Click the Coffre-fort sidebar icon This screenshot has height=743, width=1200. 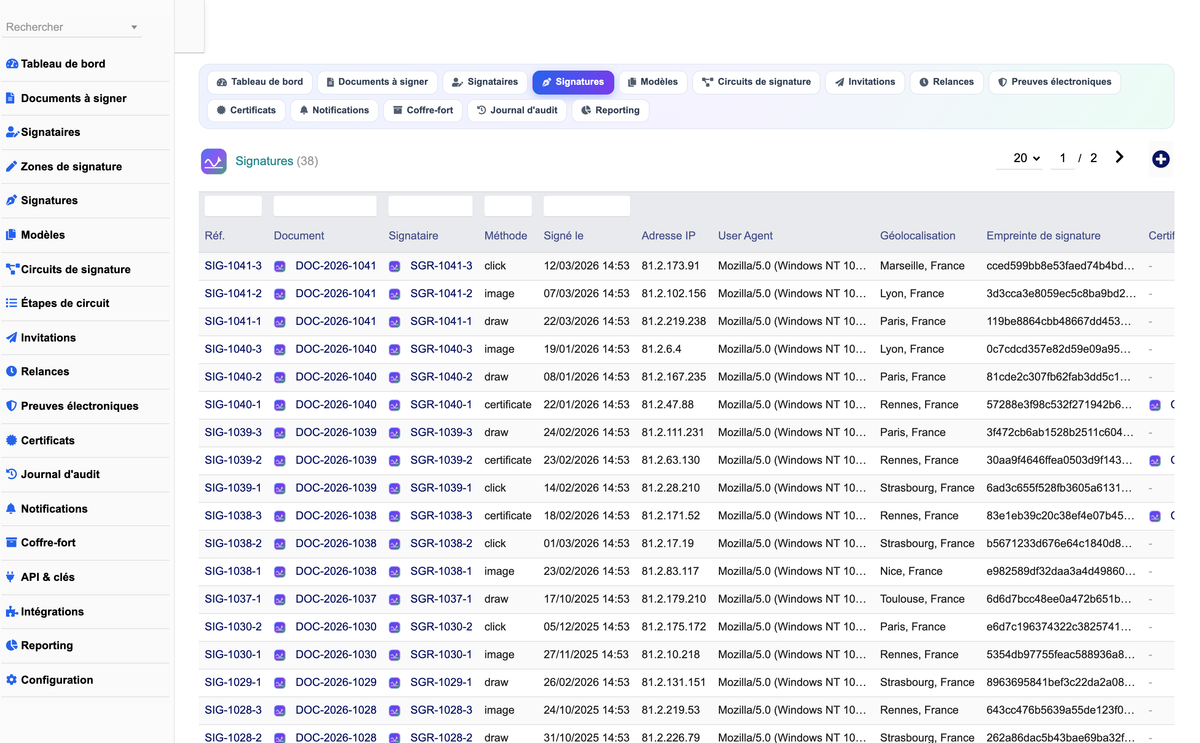[12, 542]
